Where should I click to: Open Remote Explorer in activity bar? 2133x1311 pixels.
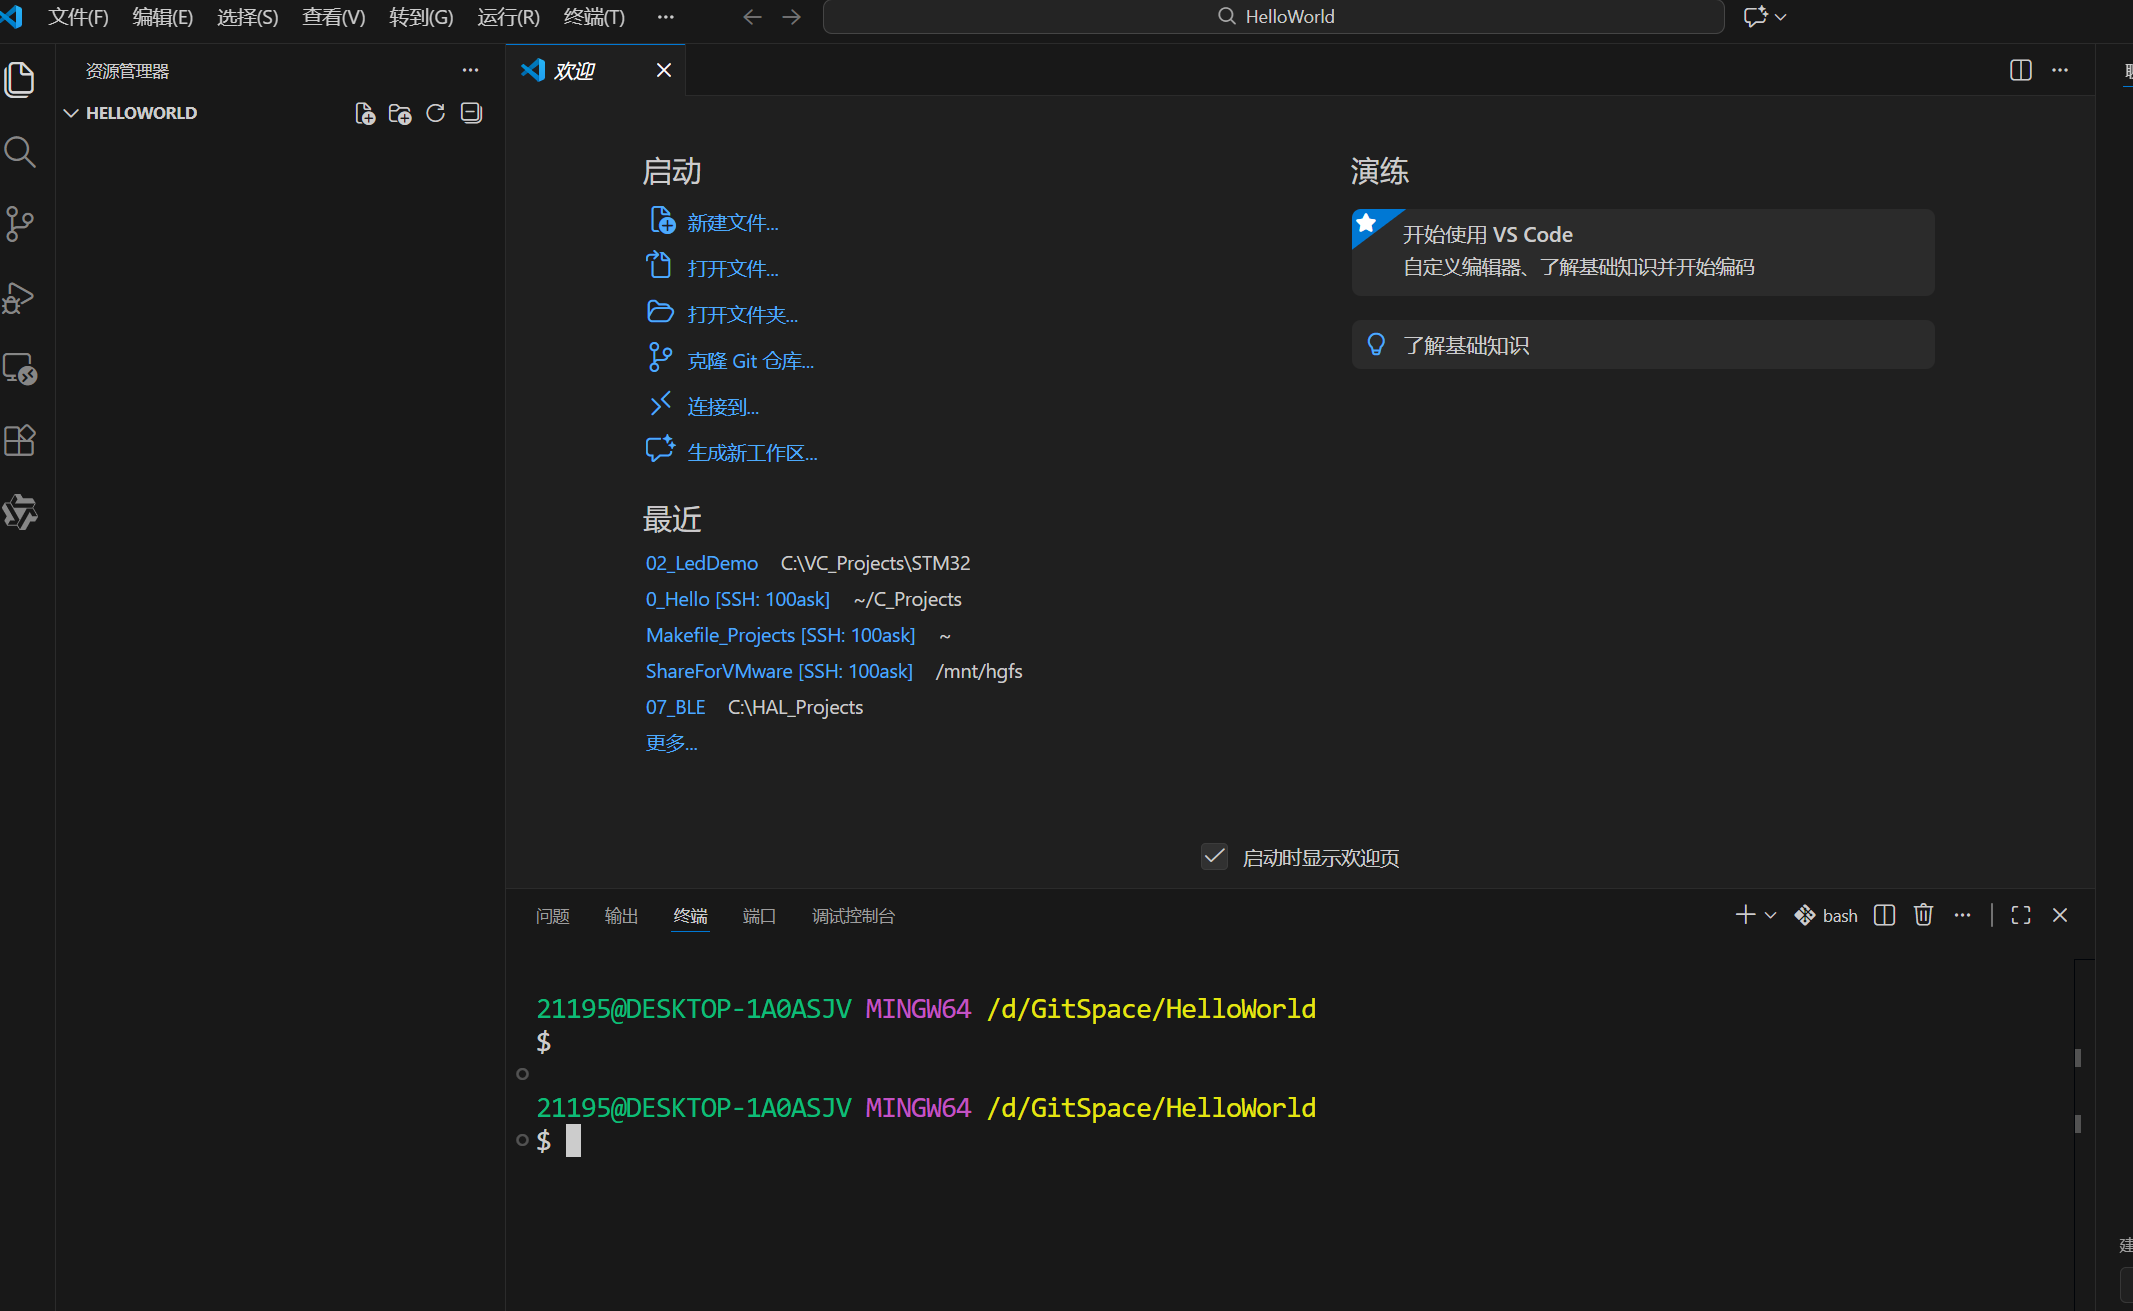point(20,369)
